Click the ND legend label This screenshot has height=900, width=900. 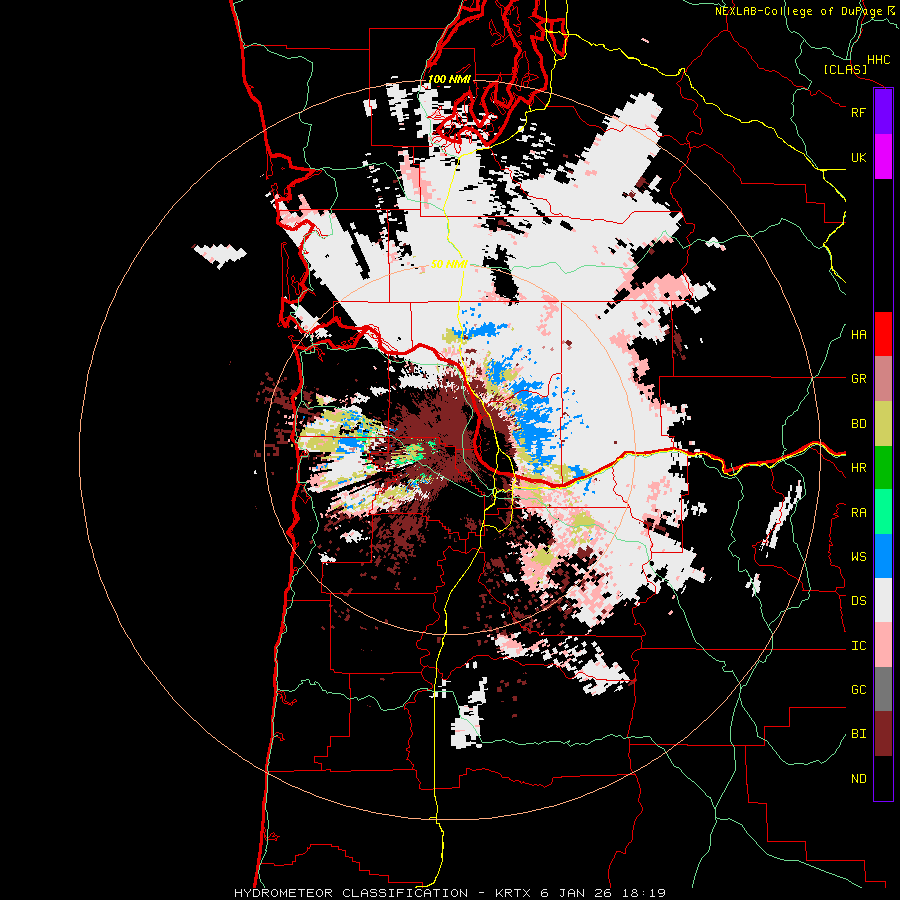[858, 779]
